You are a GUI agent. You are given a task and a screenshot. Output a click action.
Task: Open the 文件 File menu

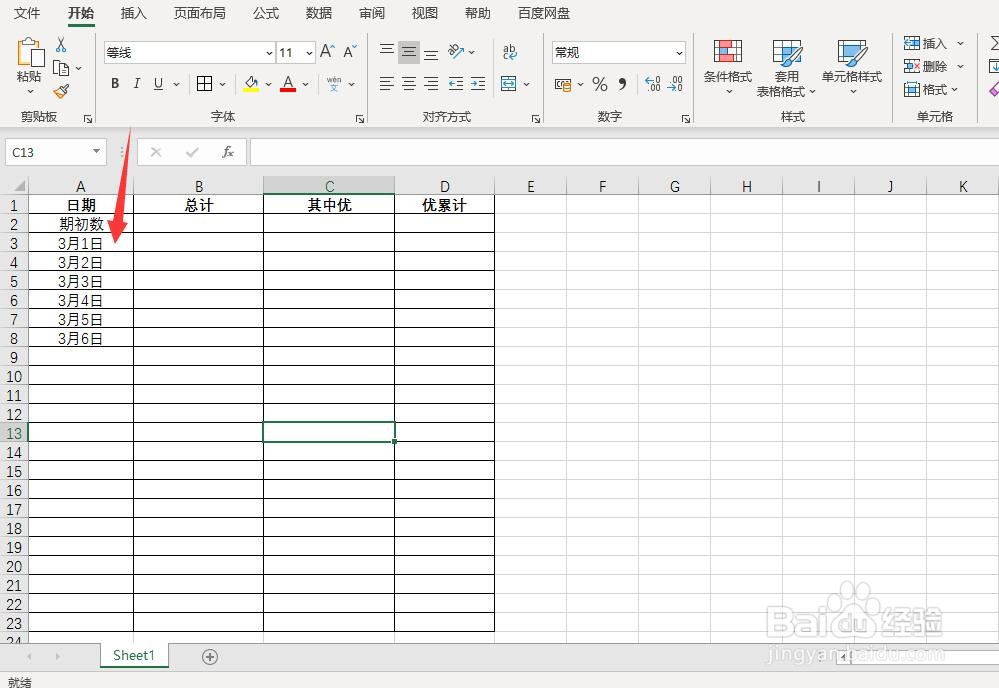(x=27, y=13)
